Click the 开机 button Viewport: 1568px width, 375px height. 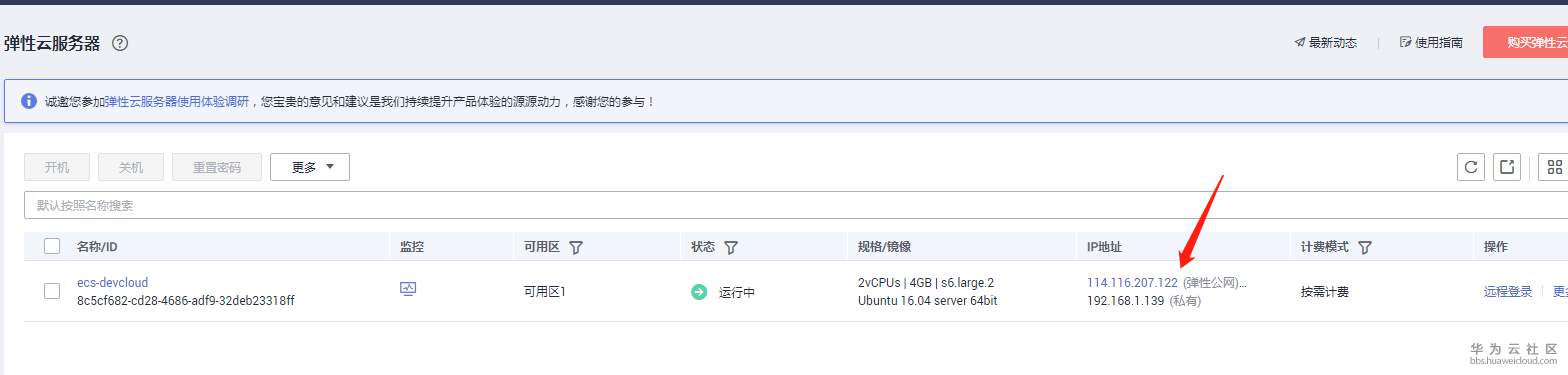click(57, 167)
